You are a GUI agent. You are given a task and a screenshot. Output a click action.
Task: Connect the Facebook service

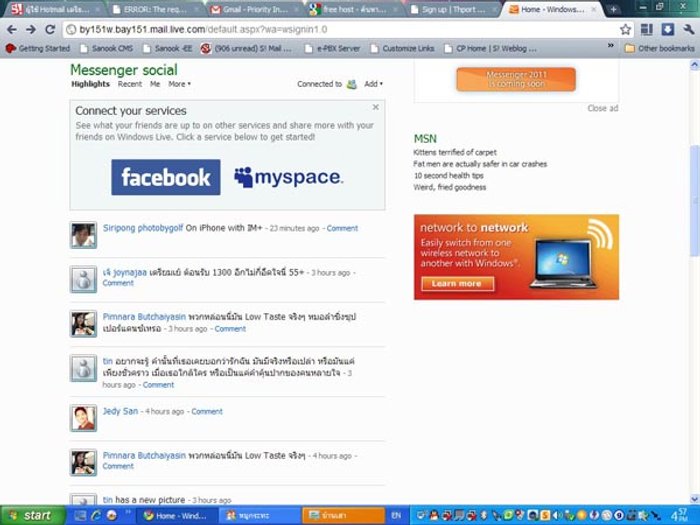[x=166, y=177]
